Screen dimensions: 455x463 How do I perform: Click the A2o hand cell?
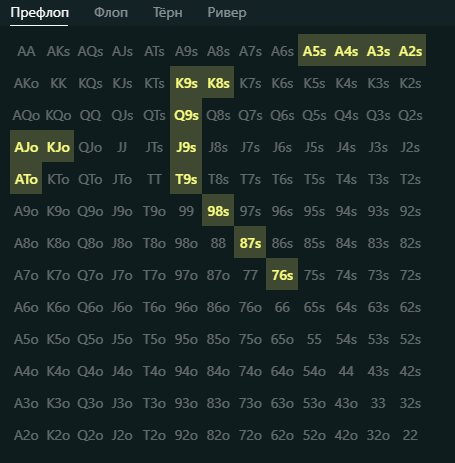point(26,435)
